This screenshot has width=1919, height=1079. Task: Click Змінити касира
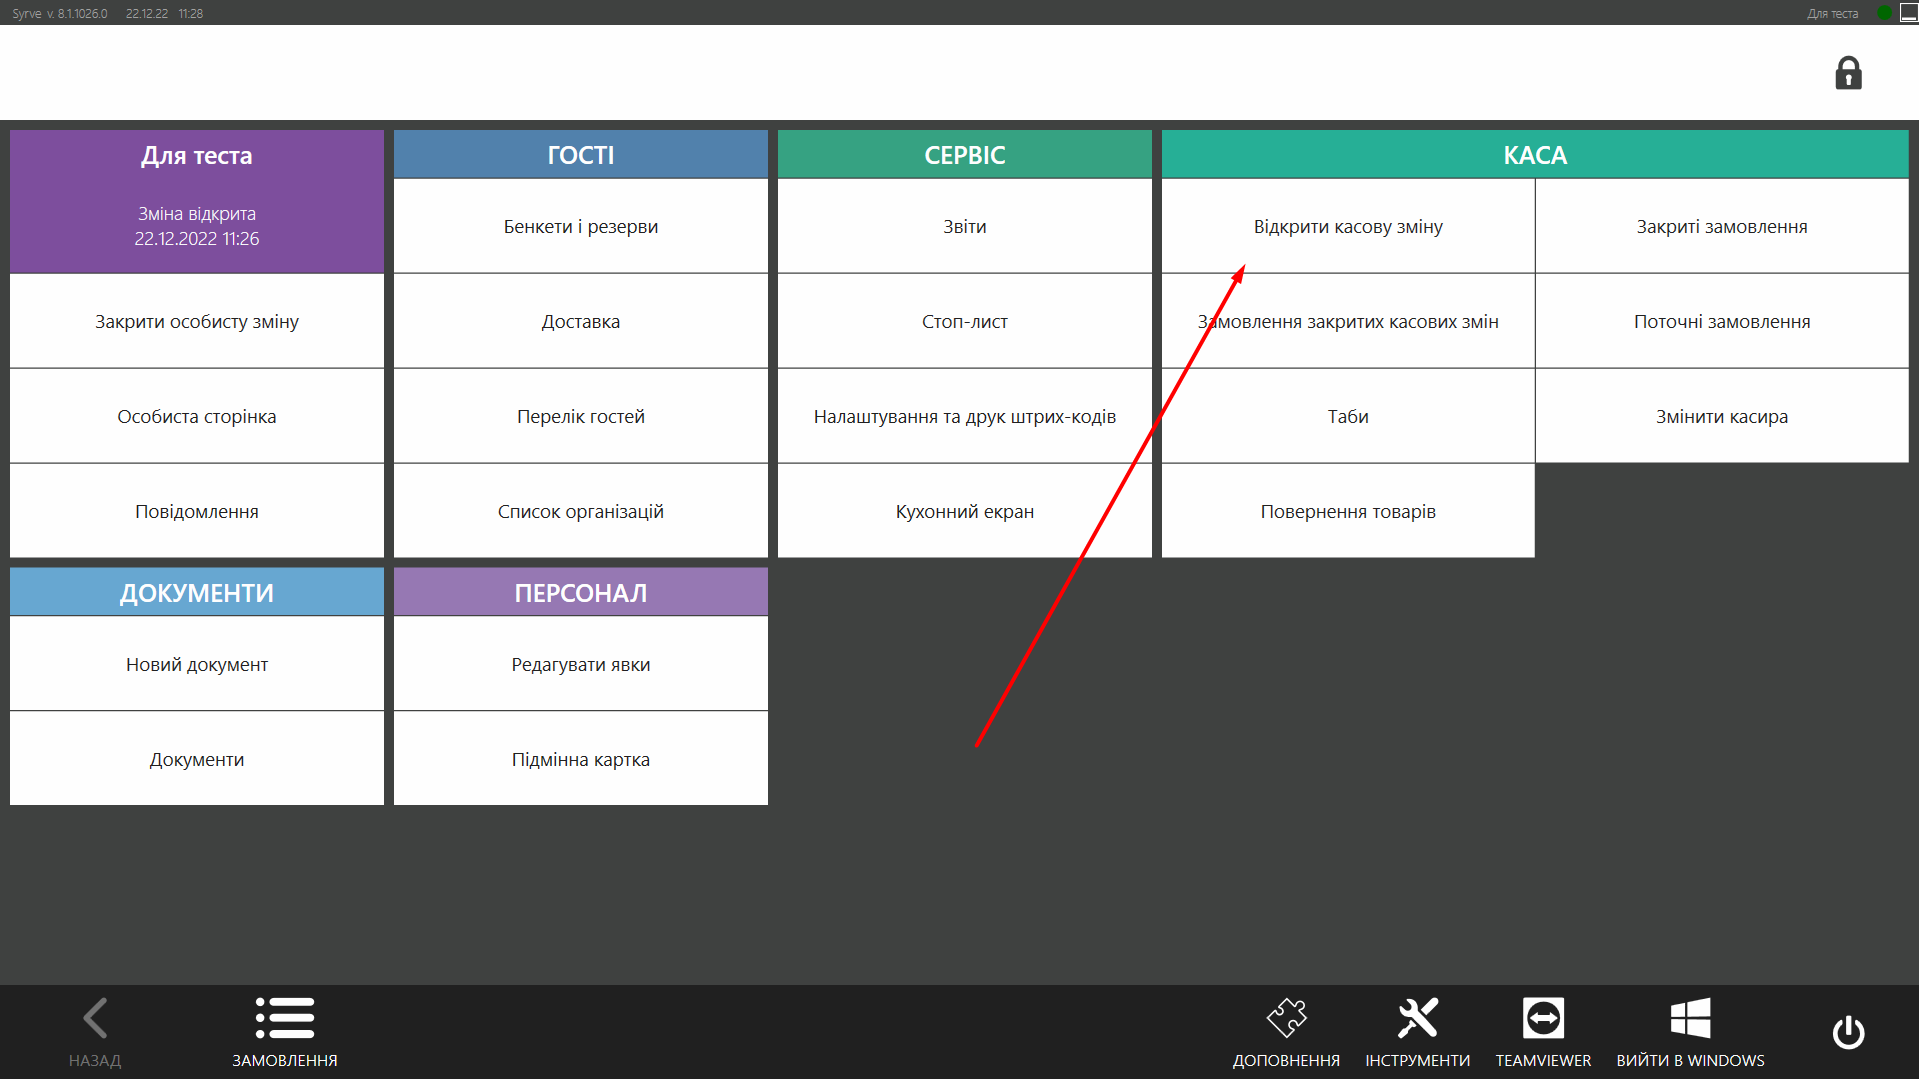coord(1721,416)
